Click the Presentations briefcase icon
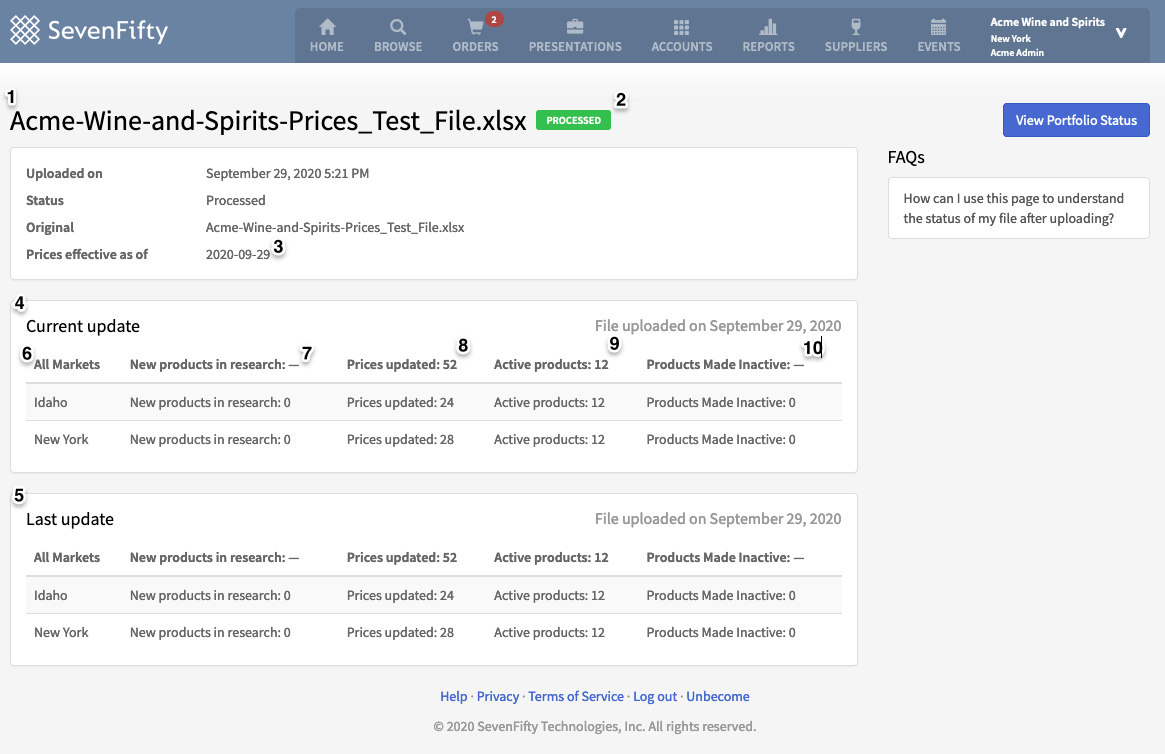 pyautogui.click(x=575, y=29)
